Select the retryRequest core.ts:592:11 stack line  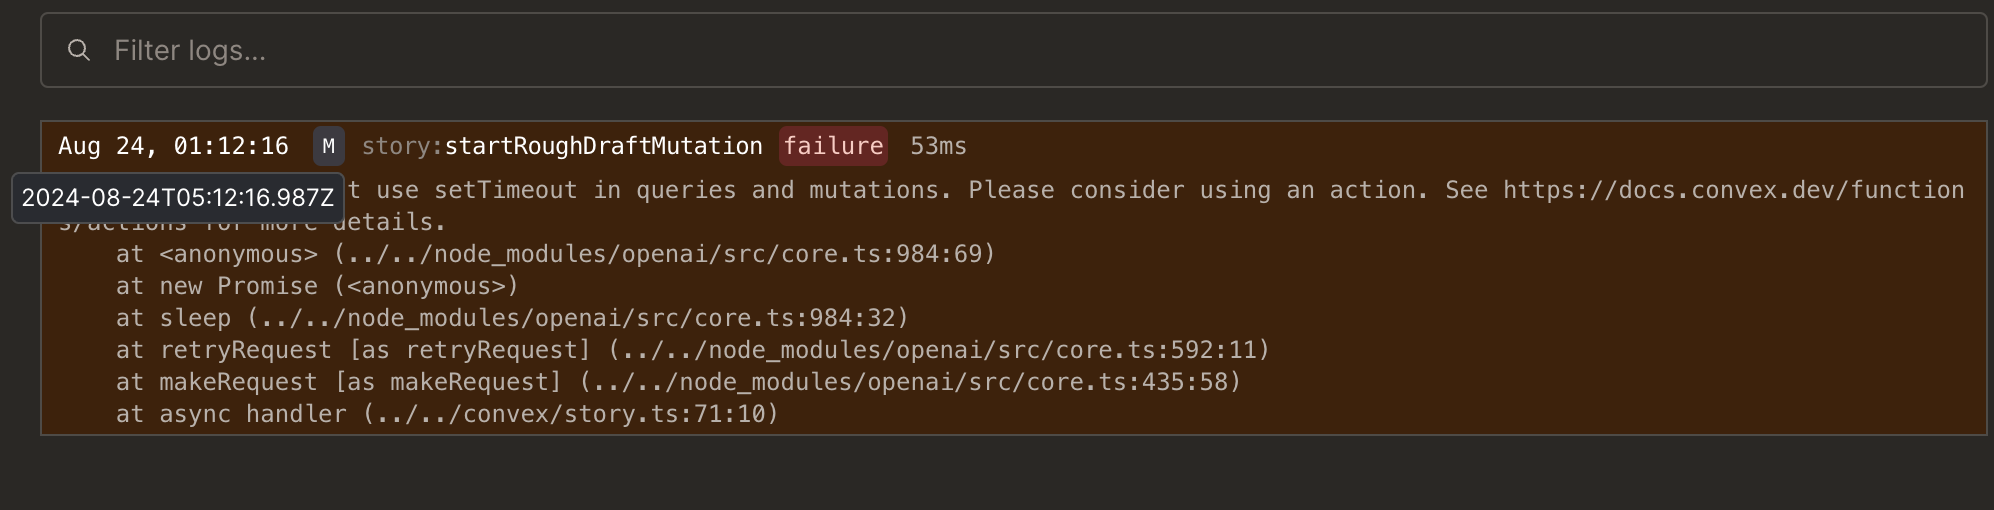693,350
